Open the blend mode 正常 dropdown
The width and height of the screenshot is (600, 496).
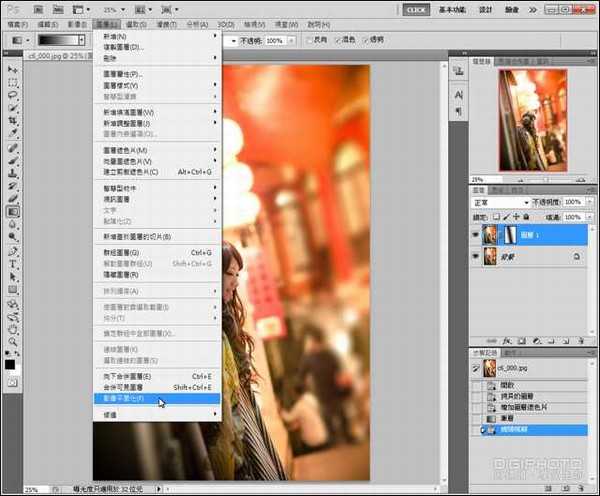pyautogui.click(x=503, y=202)
